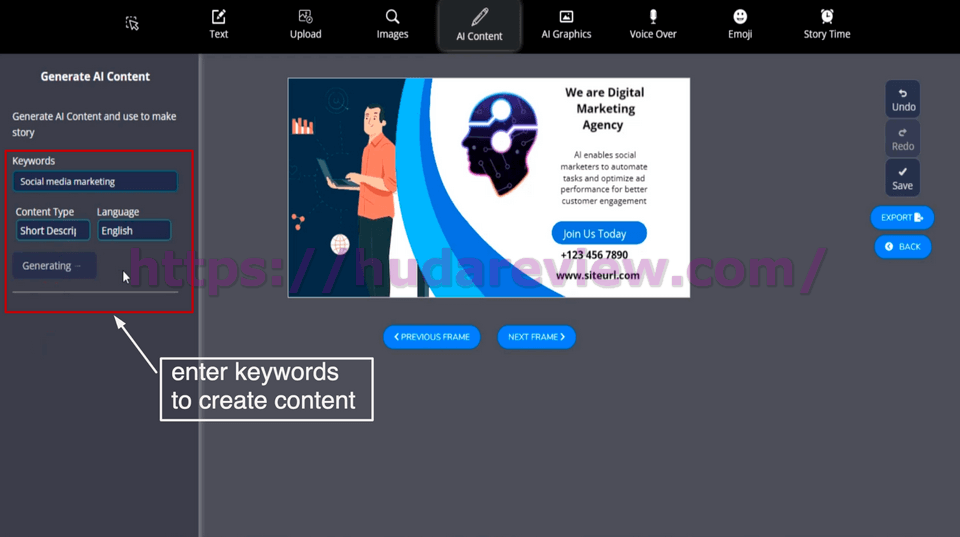Viewport: 960px width, 537px height.
Task: Open the Upload panel
Action: pyautogui.click(x=305, y=24)
